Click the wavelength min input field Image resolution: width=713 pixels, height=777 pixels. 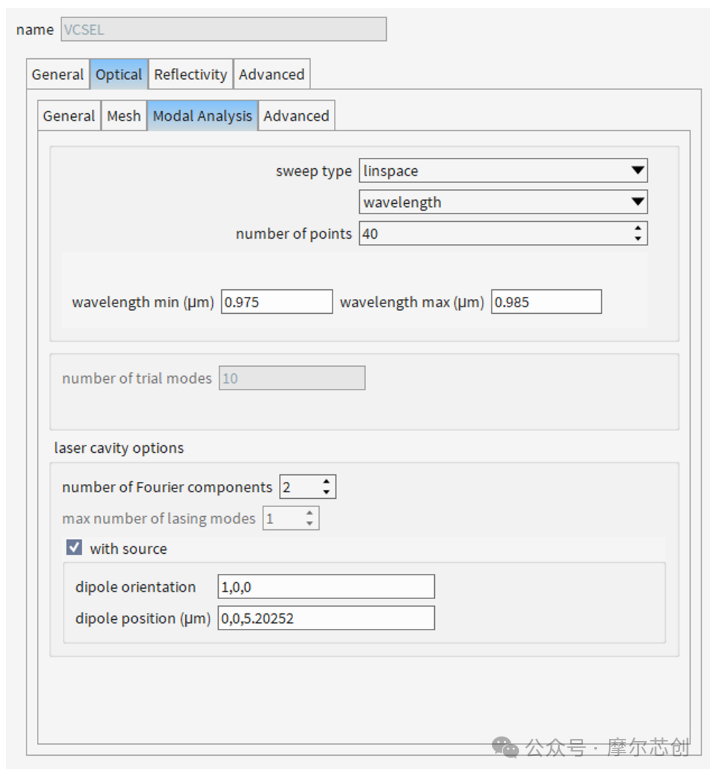coord(276,302)
